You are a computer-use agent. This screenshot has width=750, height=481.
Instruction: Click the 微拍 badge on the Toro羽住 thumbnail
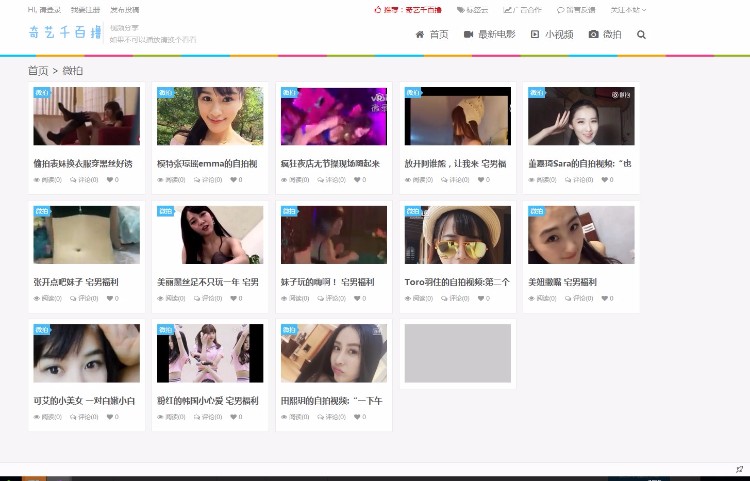click(413, 211)
